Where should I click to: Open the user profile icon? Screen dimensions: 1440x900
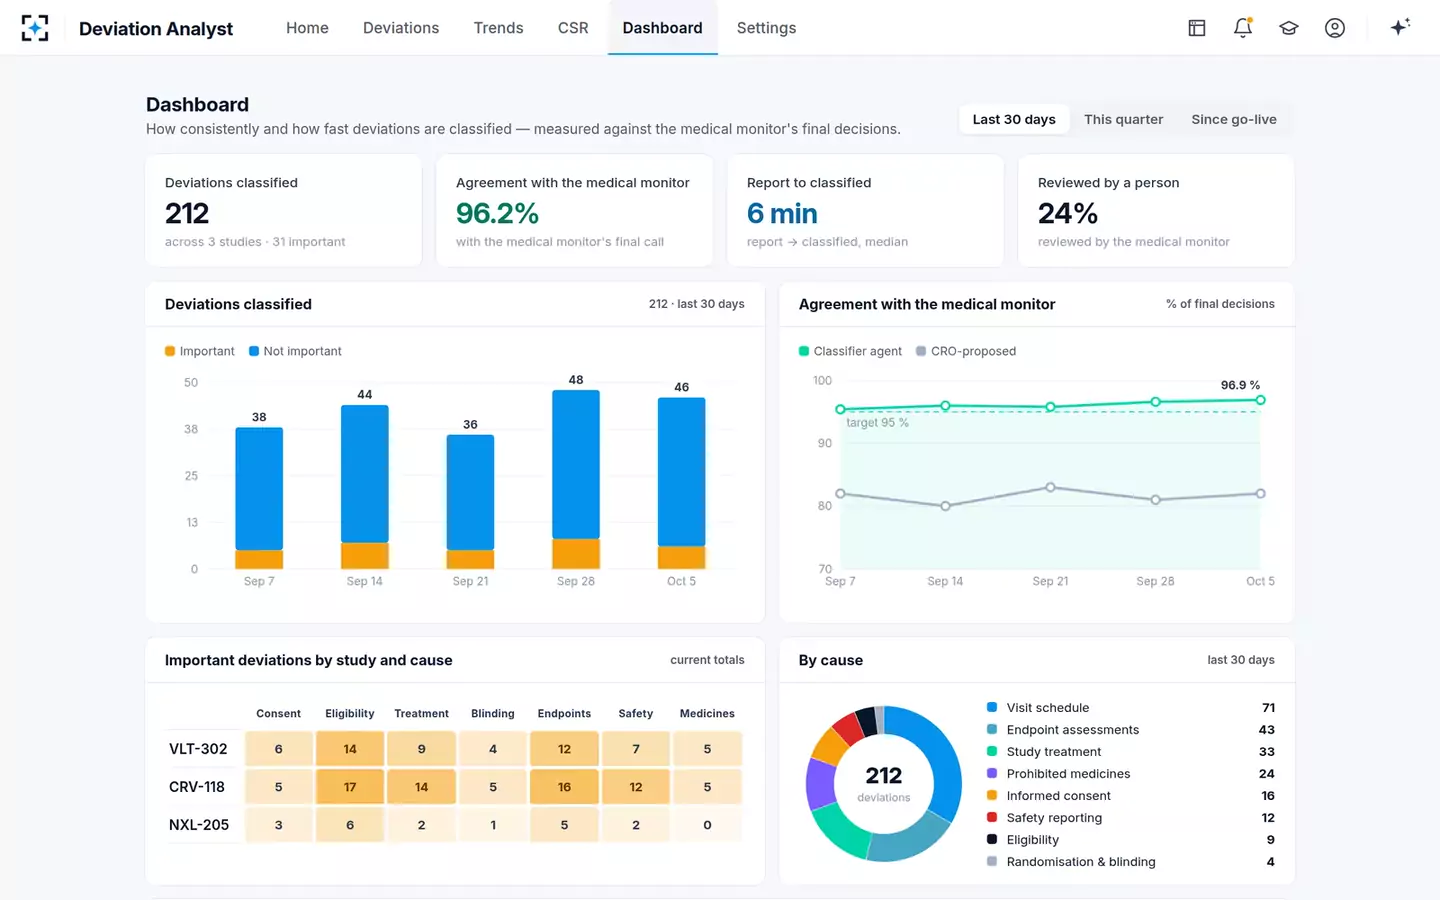pos(1335,28)
